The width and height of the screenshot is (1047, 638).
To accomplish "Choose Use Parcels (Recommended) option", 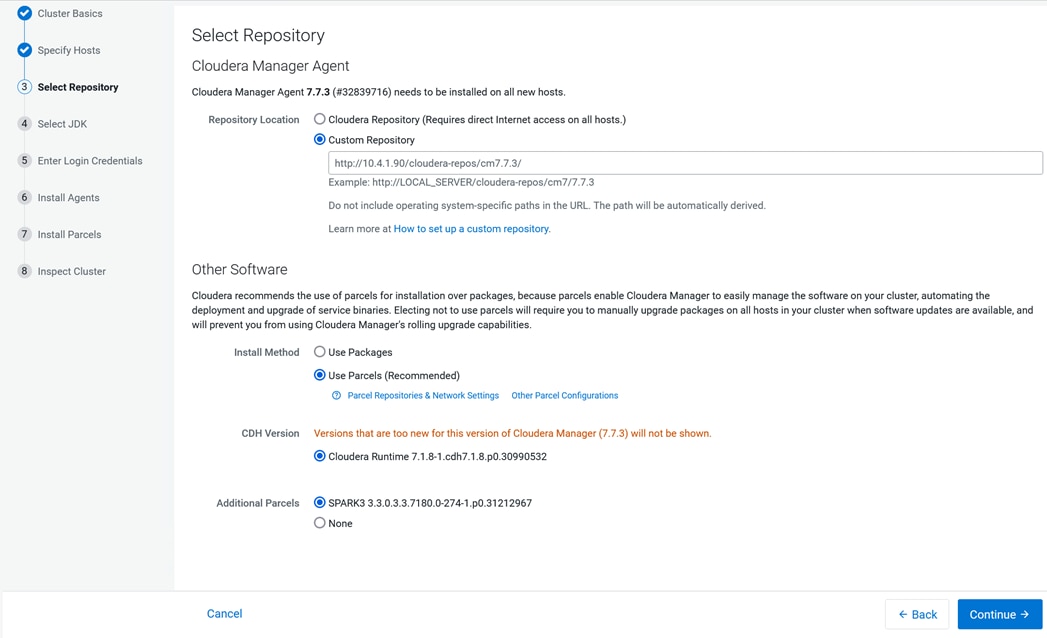I will 320,375.
